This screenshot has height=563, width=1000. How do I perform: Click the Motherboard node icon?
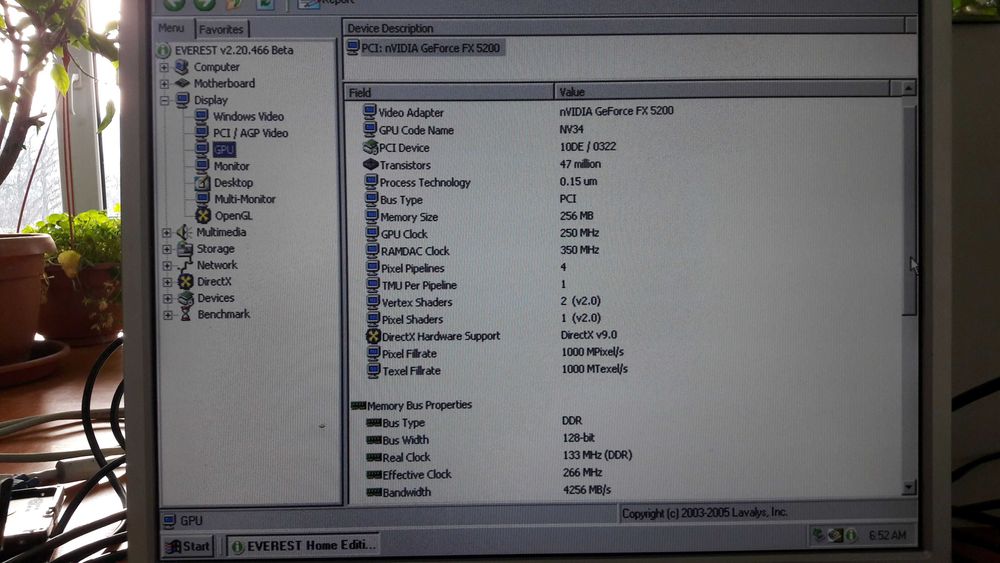(182, 83)
